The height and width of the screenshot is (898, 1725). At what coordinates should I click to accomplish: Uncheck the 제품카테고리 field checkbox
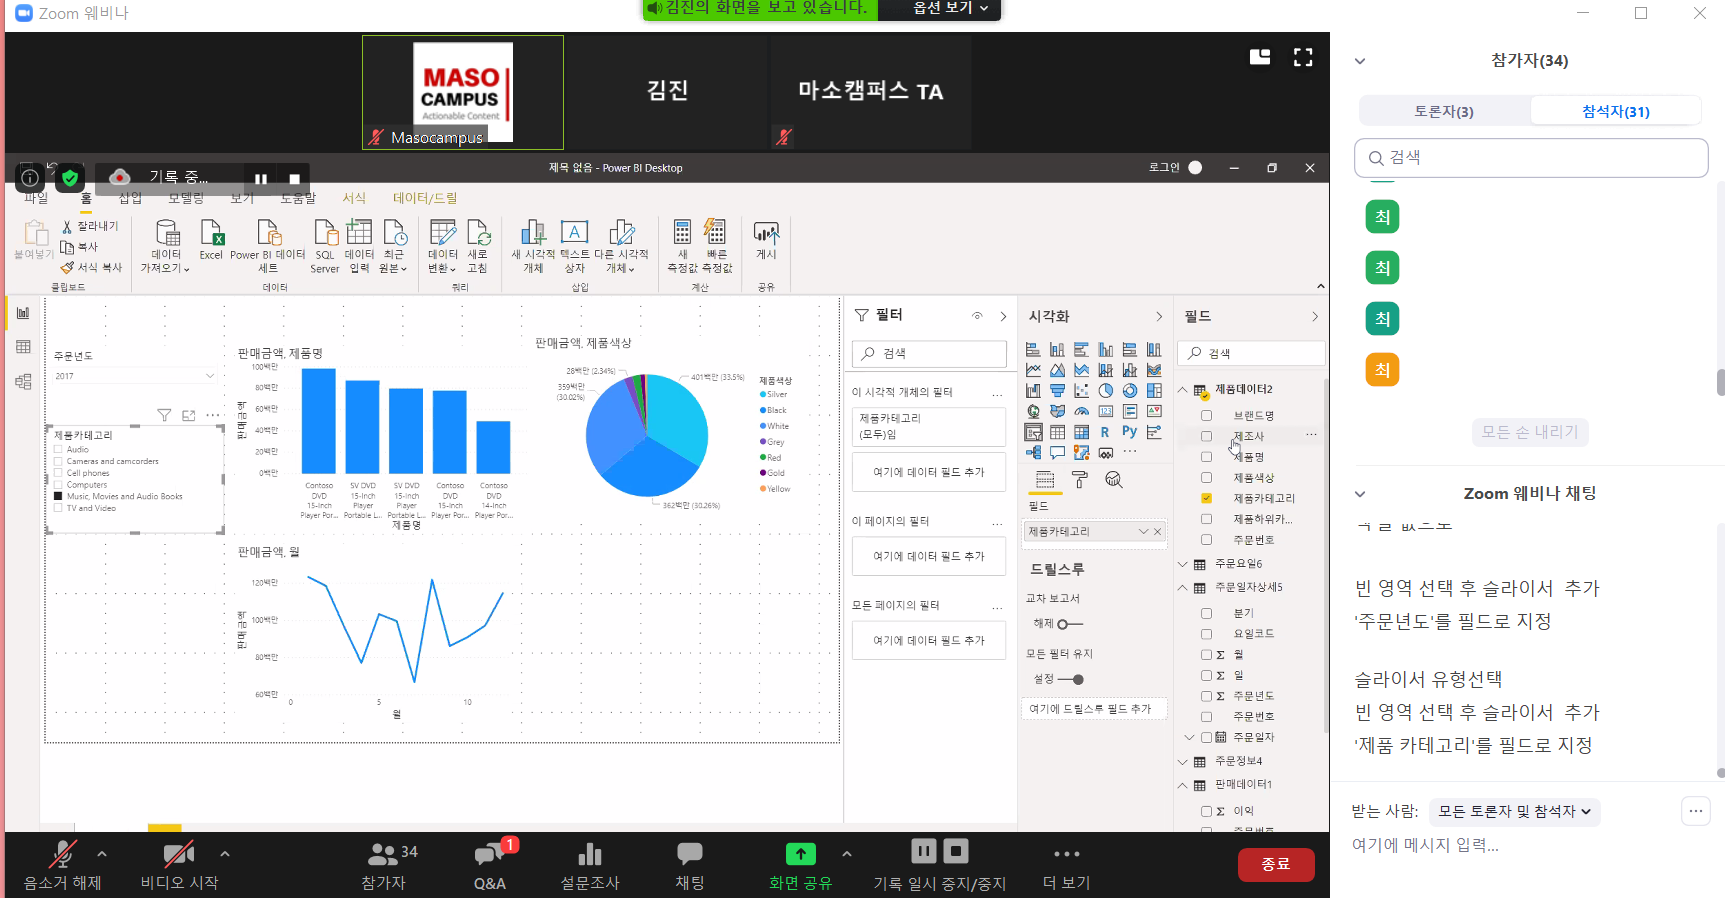pyautogui.click(x=1206, y=498)
